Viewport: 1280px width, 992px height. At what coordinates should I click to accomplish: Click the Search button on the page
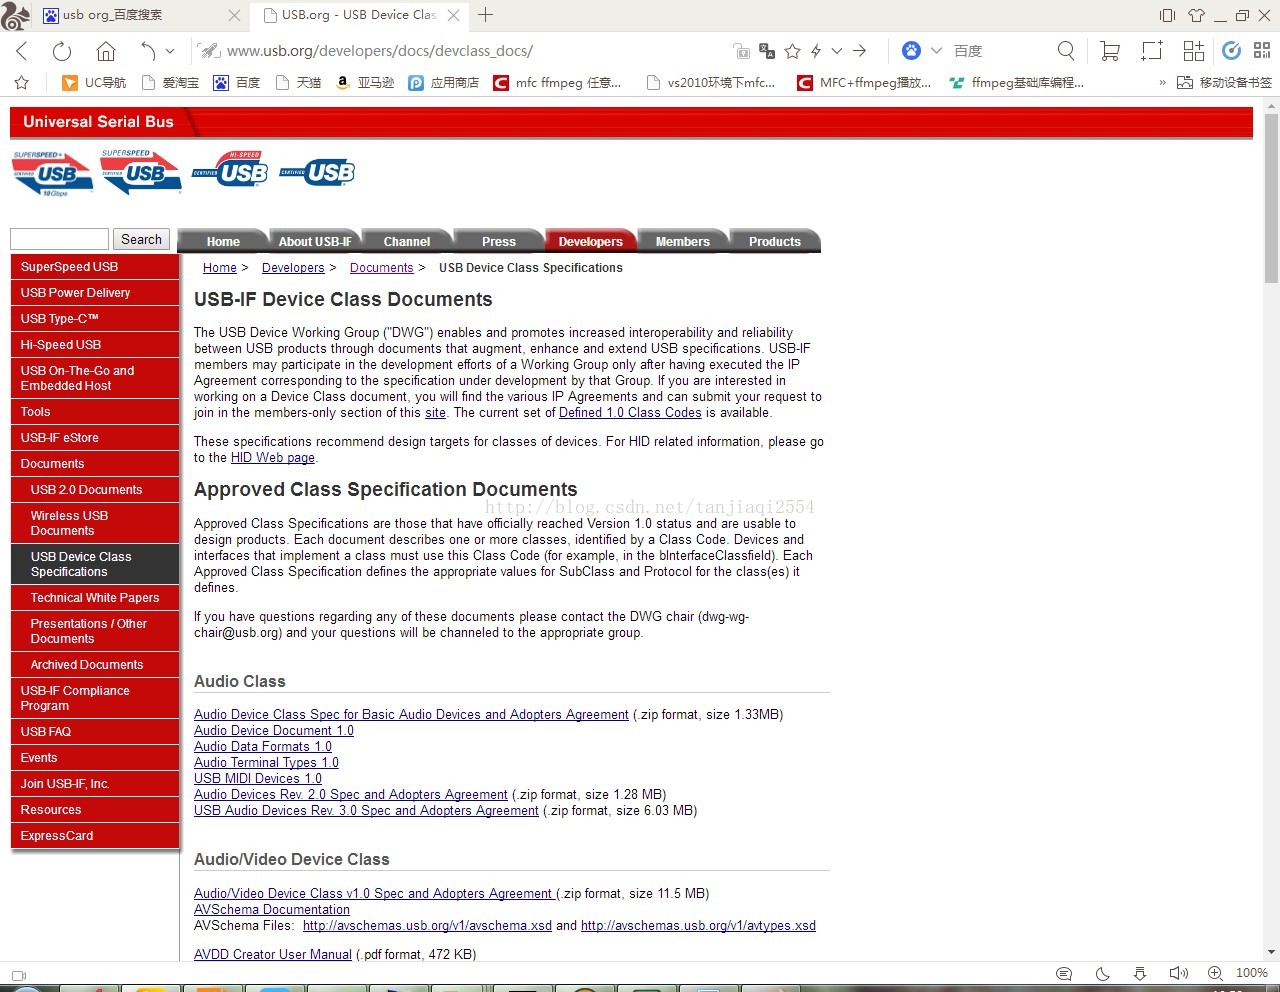tap(141, 239)
